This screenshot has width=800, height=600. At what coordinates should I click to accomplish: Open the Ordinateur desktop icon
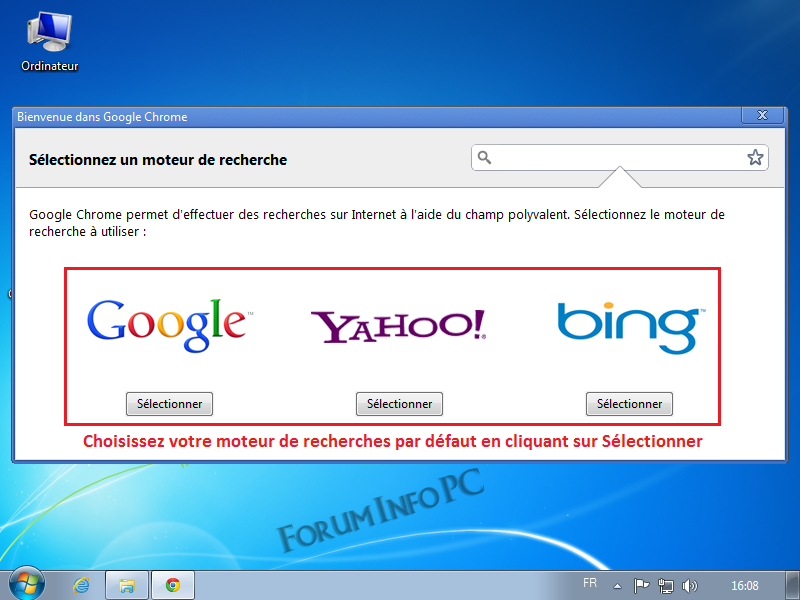[x=49, y=42]
